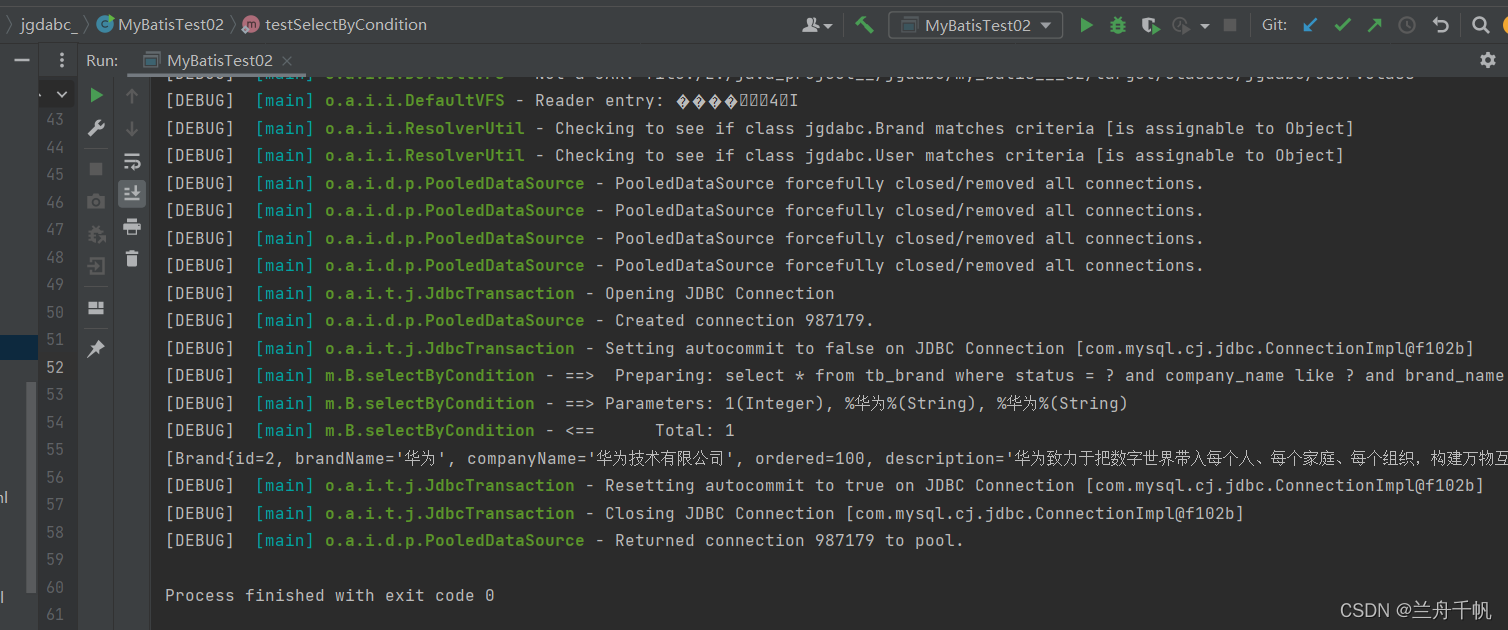Click editor line number 52
The height and width of the screenshot is (630, 1508).
(54, 367)
